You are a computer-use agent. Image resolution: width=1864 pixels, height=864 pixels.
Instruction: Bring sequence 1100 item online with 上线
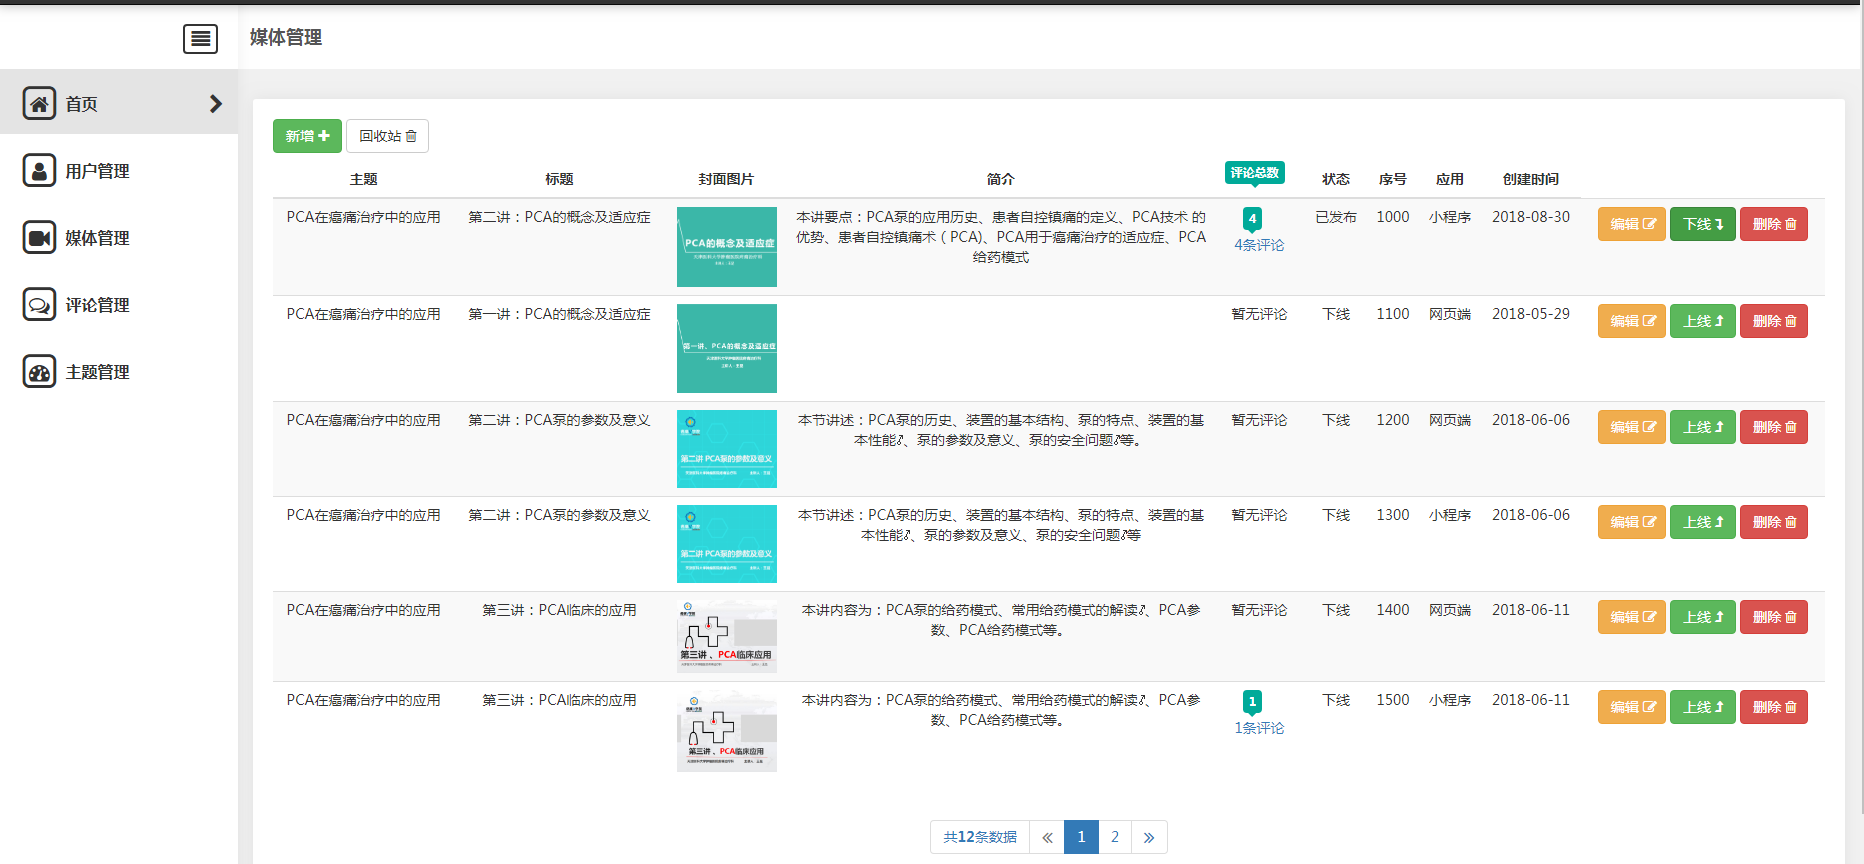pos(1702,321)
